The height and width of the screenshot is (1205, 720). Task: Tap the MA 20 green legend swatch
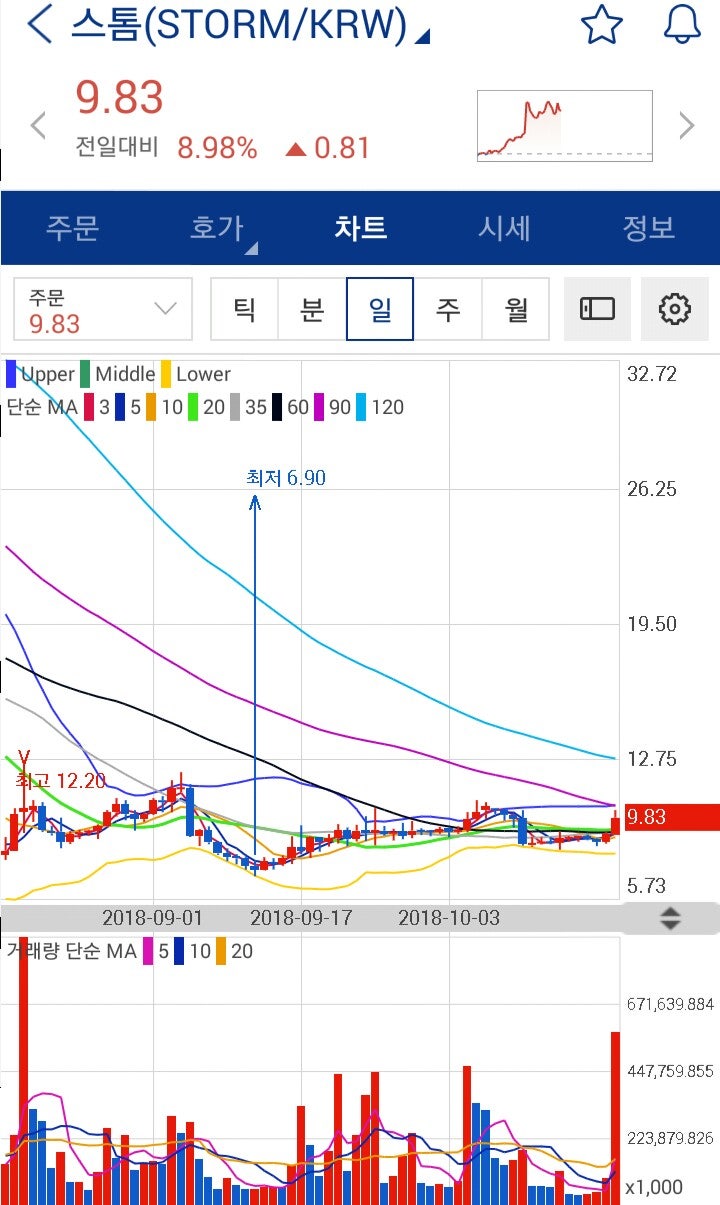193,407
